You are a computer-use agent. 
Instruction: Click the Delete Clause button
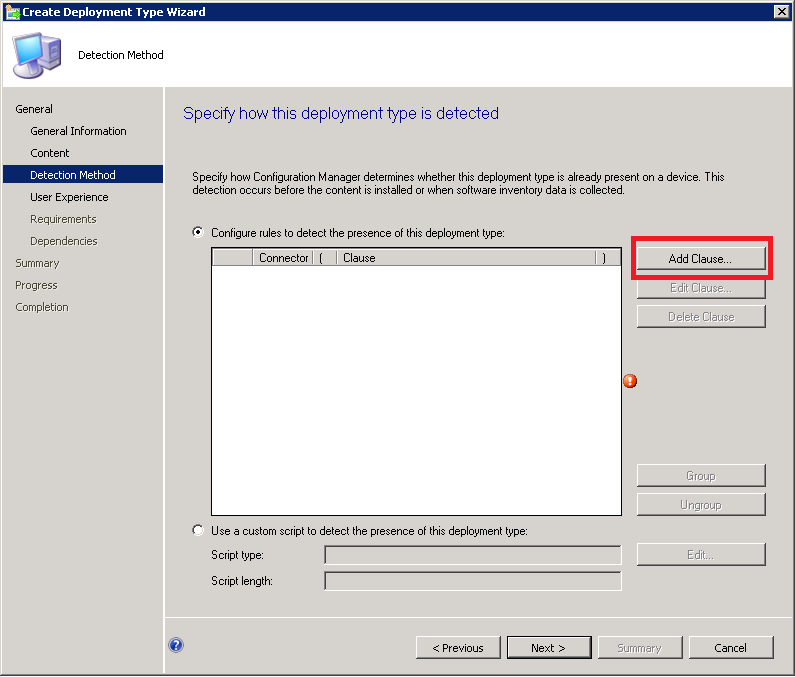tap(701, 317)
